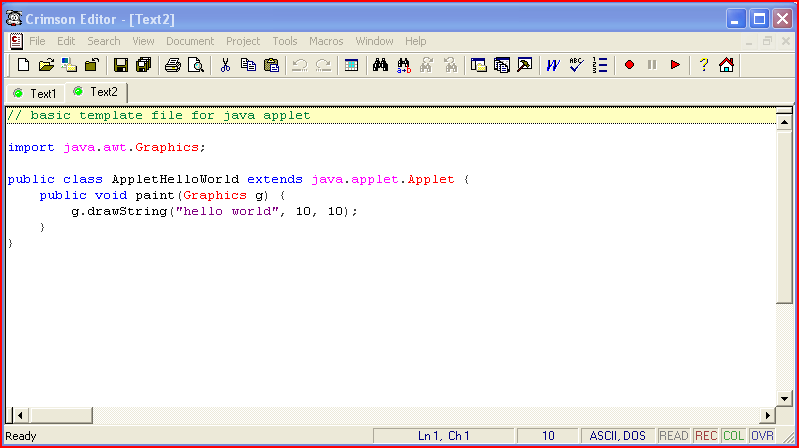Open Find with the binoculars icon

click(381, 65)
